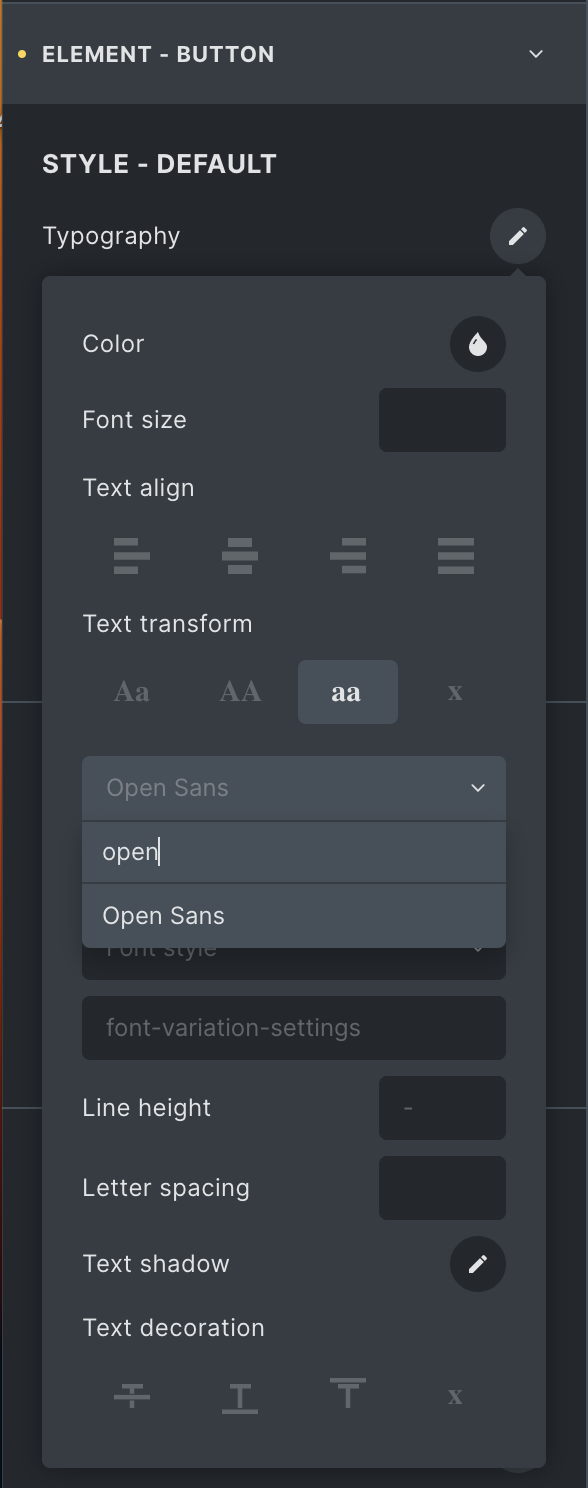Click the Font size input box
This screenshot has height=1488, width=588.
point(442,420)
